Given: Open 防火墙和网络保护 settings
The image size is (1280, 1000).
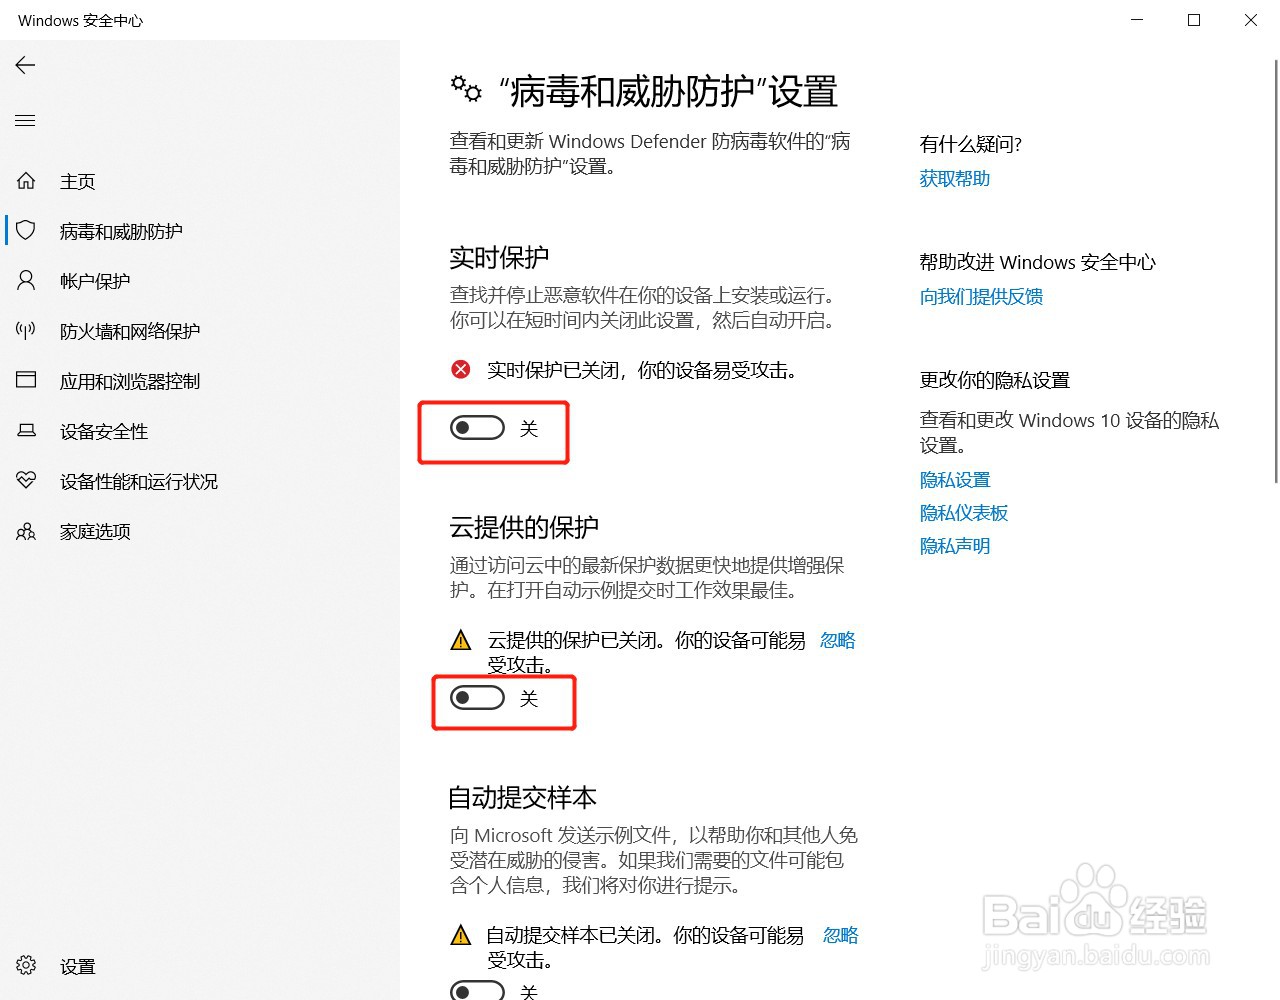Looking at the screenshot, I should 130,331.
